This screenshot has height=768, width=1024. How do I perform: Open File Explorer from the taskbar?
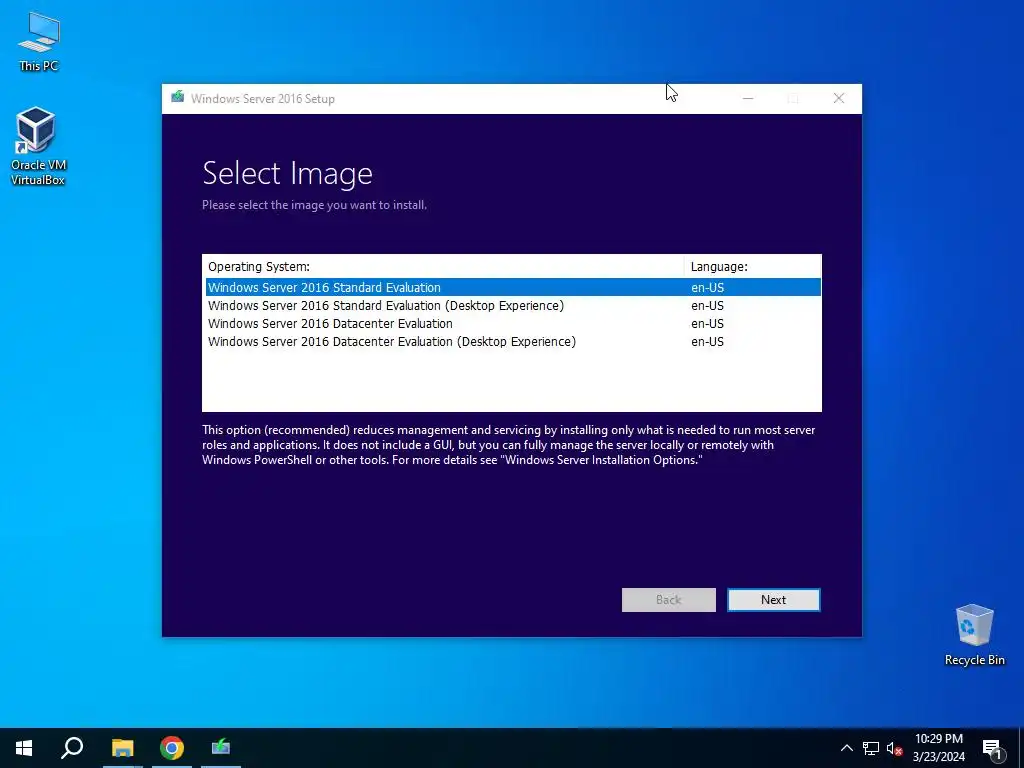coord(122,748)
